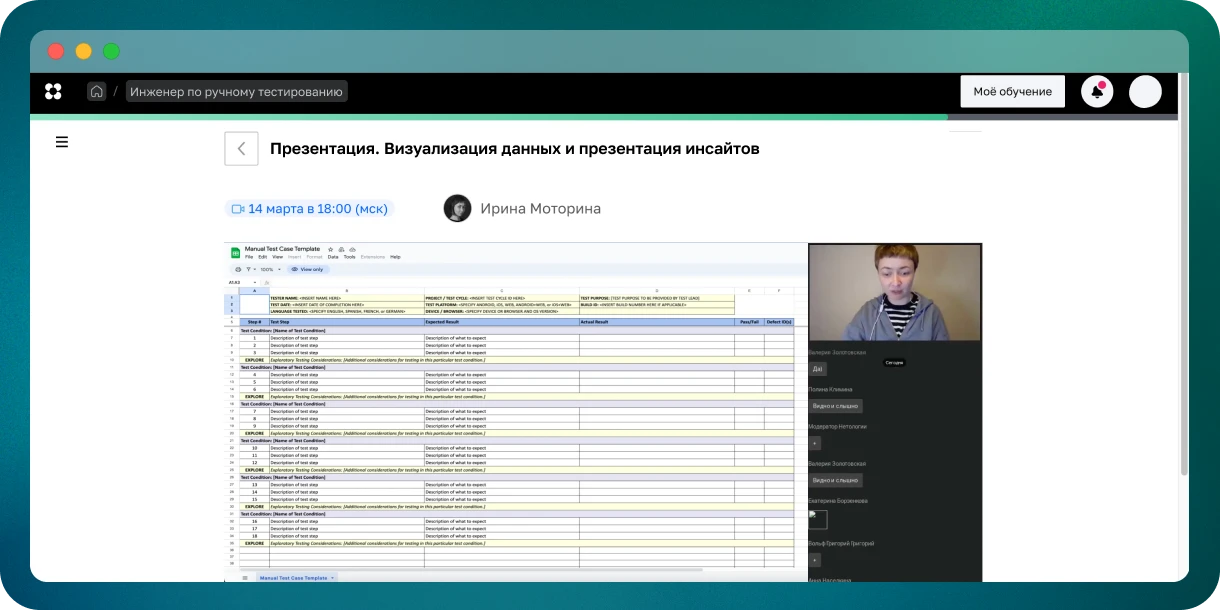The width and height of the screenshot is (1220, 610).
Task: Open the Data menu in Sheets
Action: [333, 257]
